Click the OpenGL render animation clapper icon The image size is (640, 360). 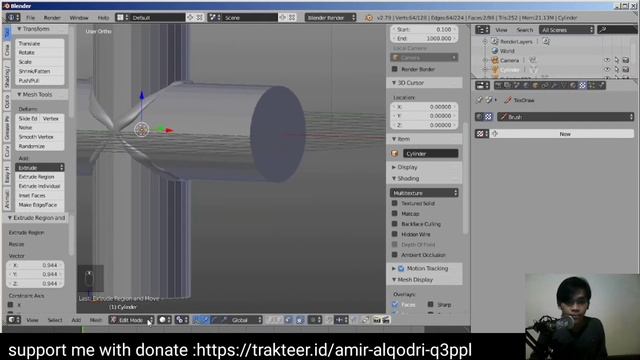pos(386,320)
